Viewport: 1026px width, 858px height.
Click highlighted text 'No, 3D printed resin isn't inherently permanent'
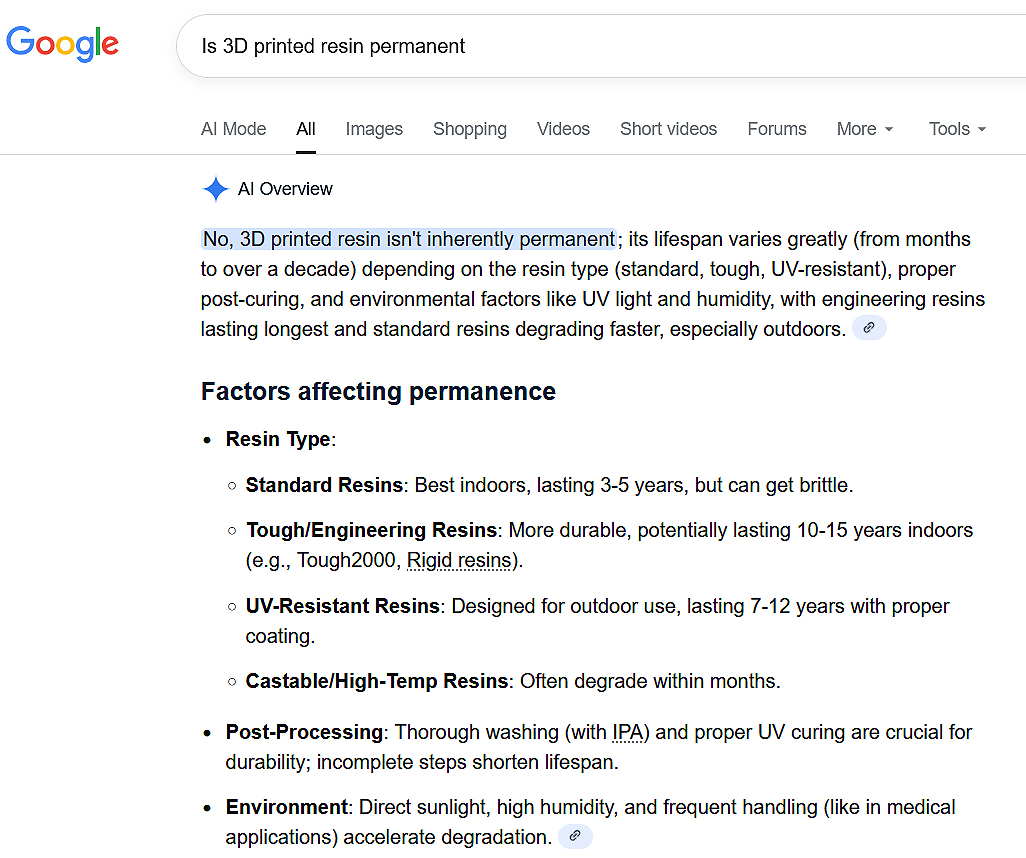coord(409,239)
